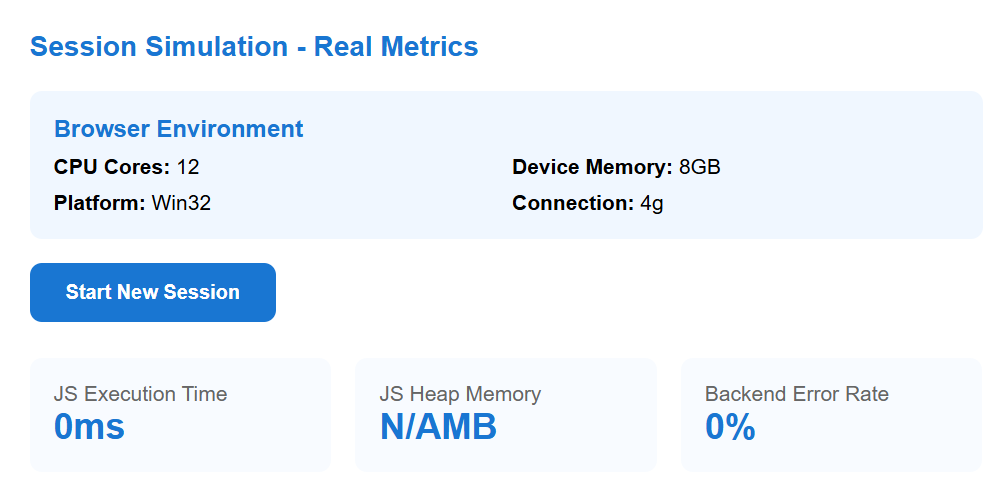Screen dimensions: 1000x489
Task: Click the Platform label
Action: pos(100,203)
